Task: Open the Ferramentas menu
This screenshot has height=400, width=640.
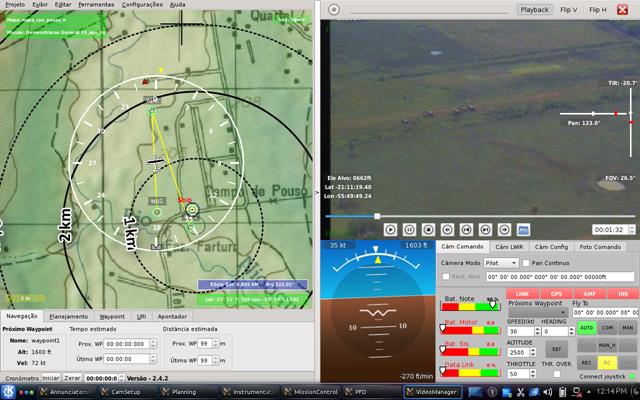Action: [96, 4]
